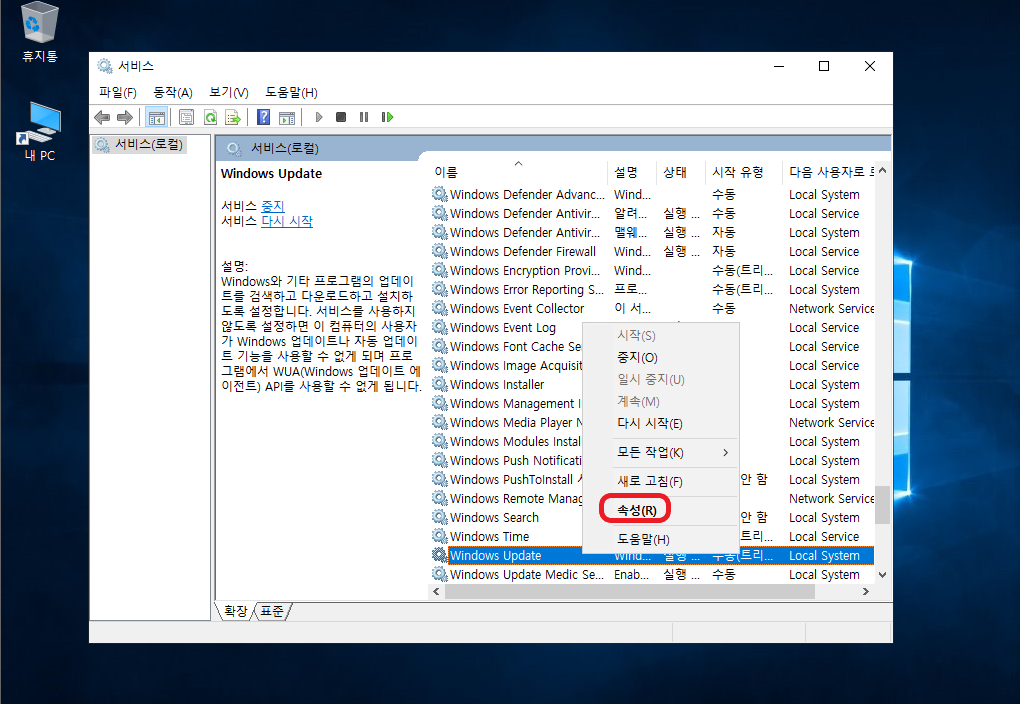Select the highlighted Windows Update row
Screen dimensions: 1020x704
(652, 556)
